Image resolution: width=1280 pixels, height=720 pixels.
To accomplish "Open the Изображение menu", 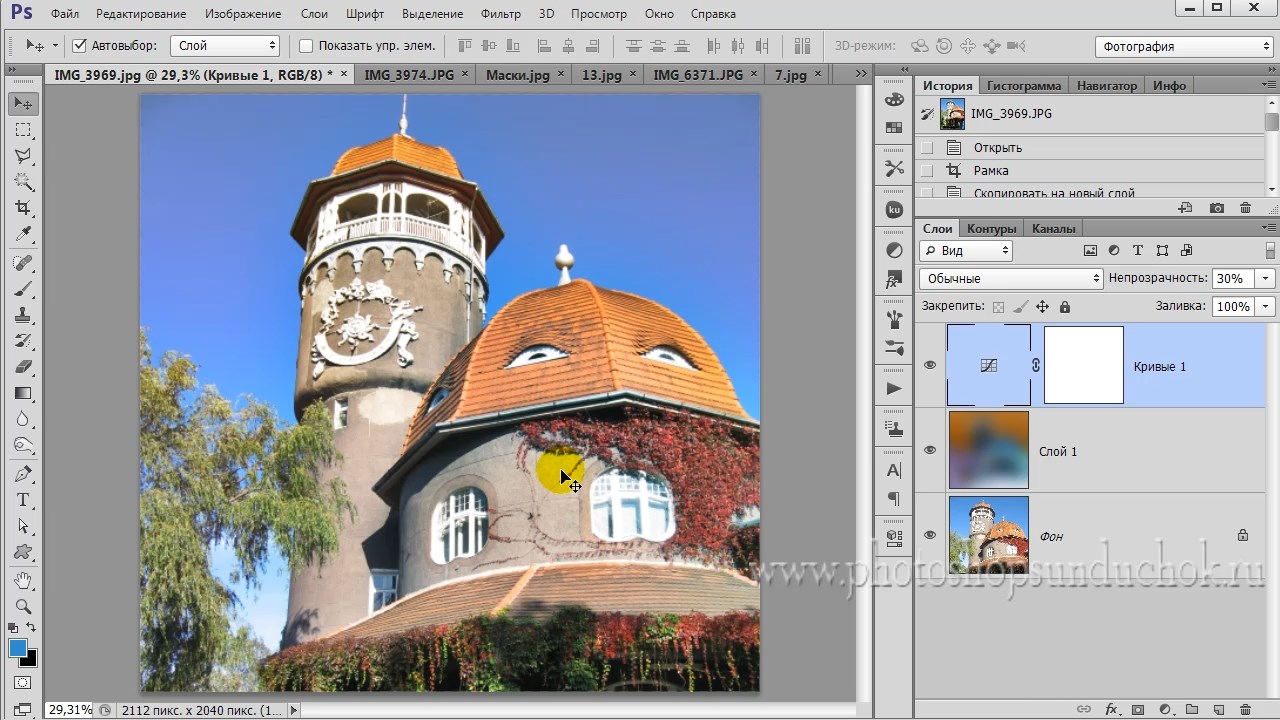I will coord(243,14).
